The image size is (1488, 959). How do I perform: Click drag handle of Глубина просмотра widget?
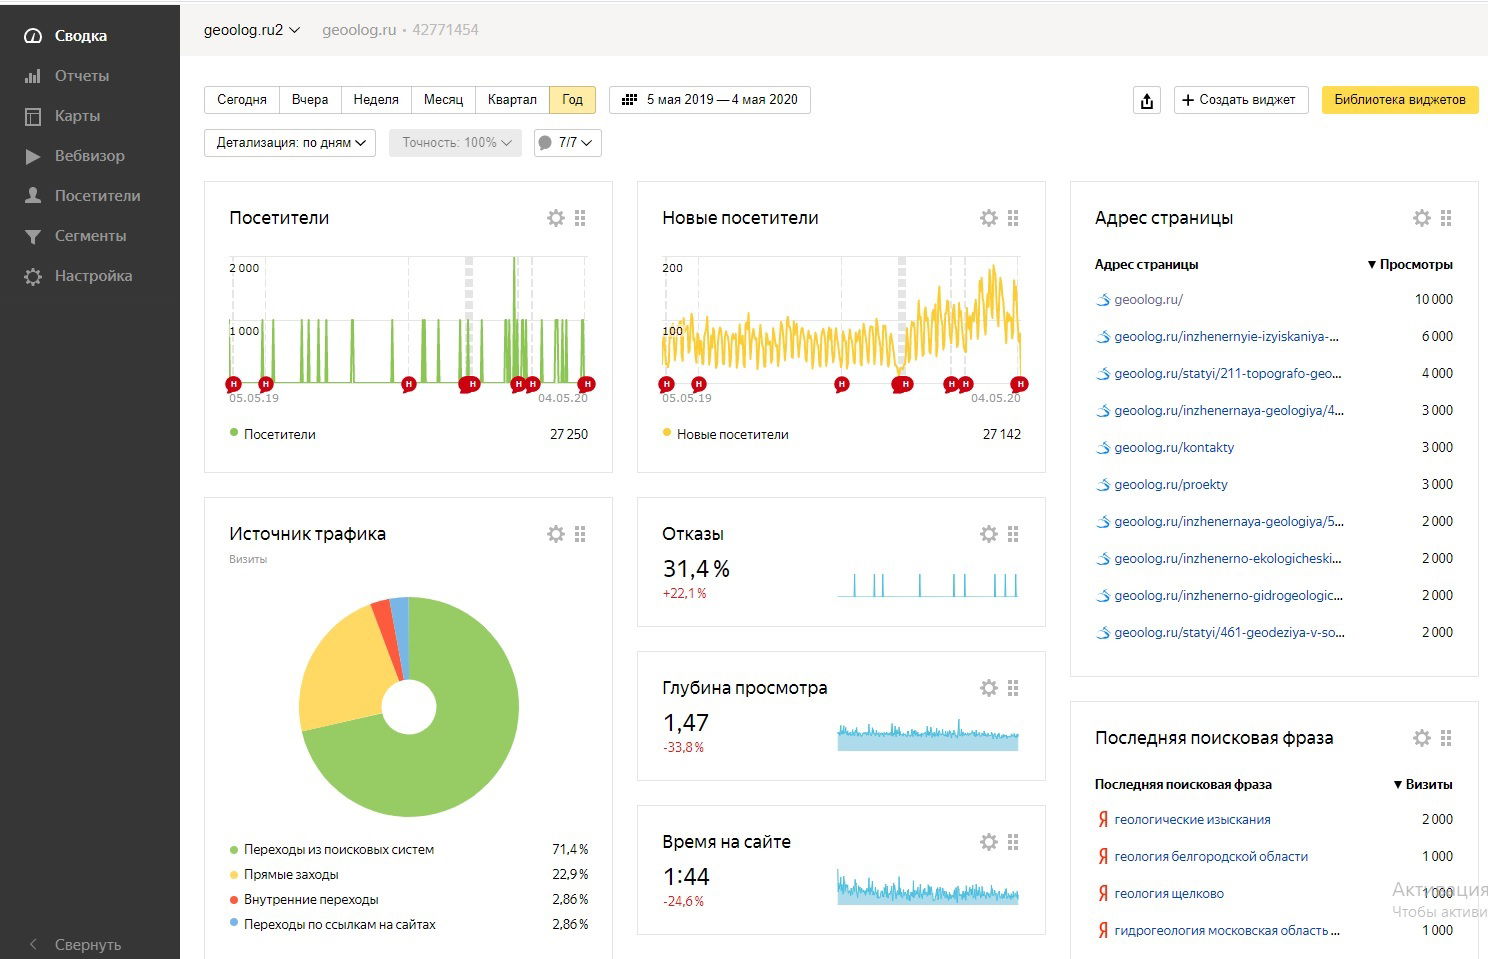pyautogui.click(x=1013, y=688)
